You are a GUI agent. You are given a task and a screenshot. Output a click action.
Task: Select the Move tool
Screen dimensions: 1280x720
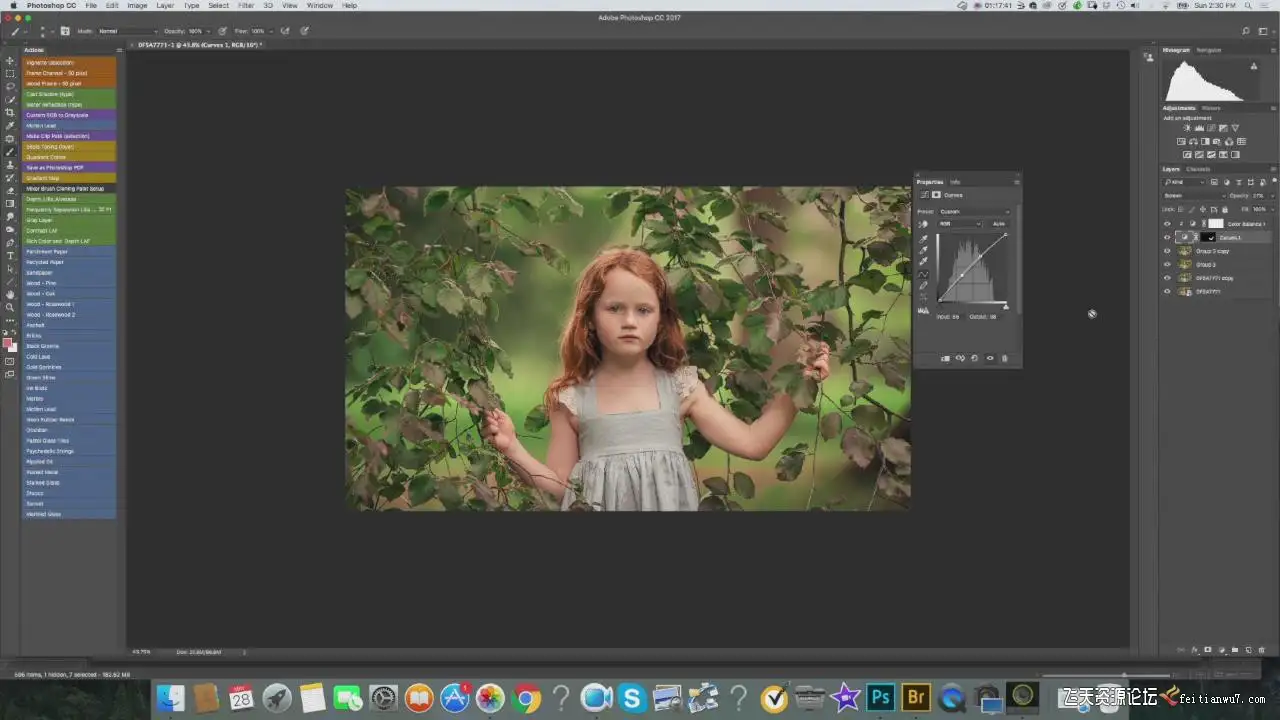pos(10,61)
